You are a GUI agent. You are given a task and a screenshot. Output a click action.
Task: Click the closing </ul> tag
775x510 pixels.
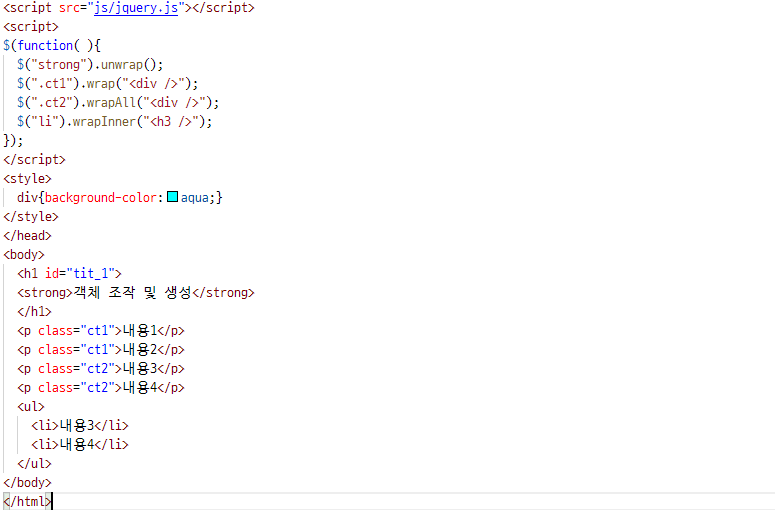coord(34,464)
